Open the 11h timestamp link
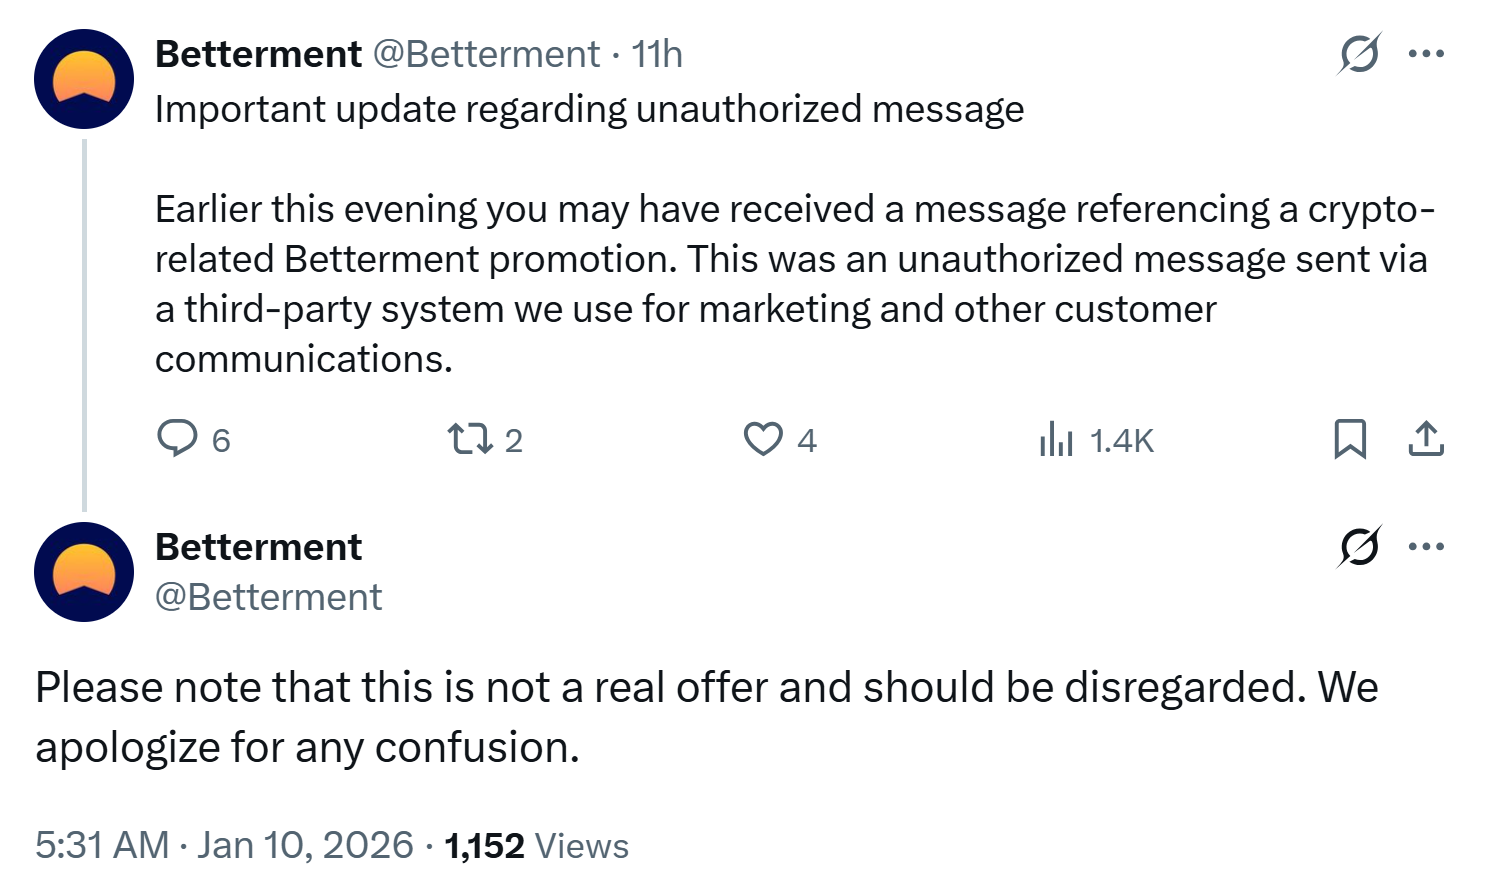This screenshot has width=1489, height=896. (657, 54)
